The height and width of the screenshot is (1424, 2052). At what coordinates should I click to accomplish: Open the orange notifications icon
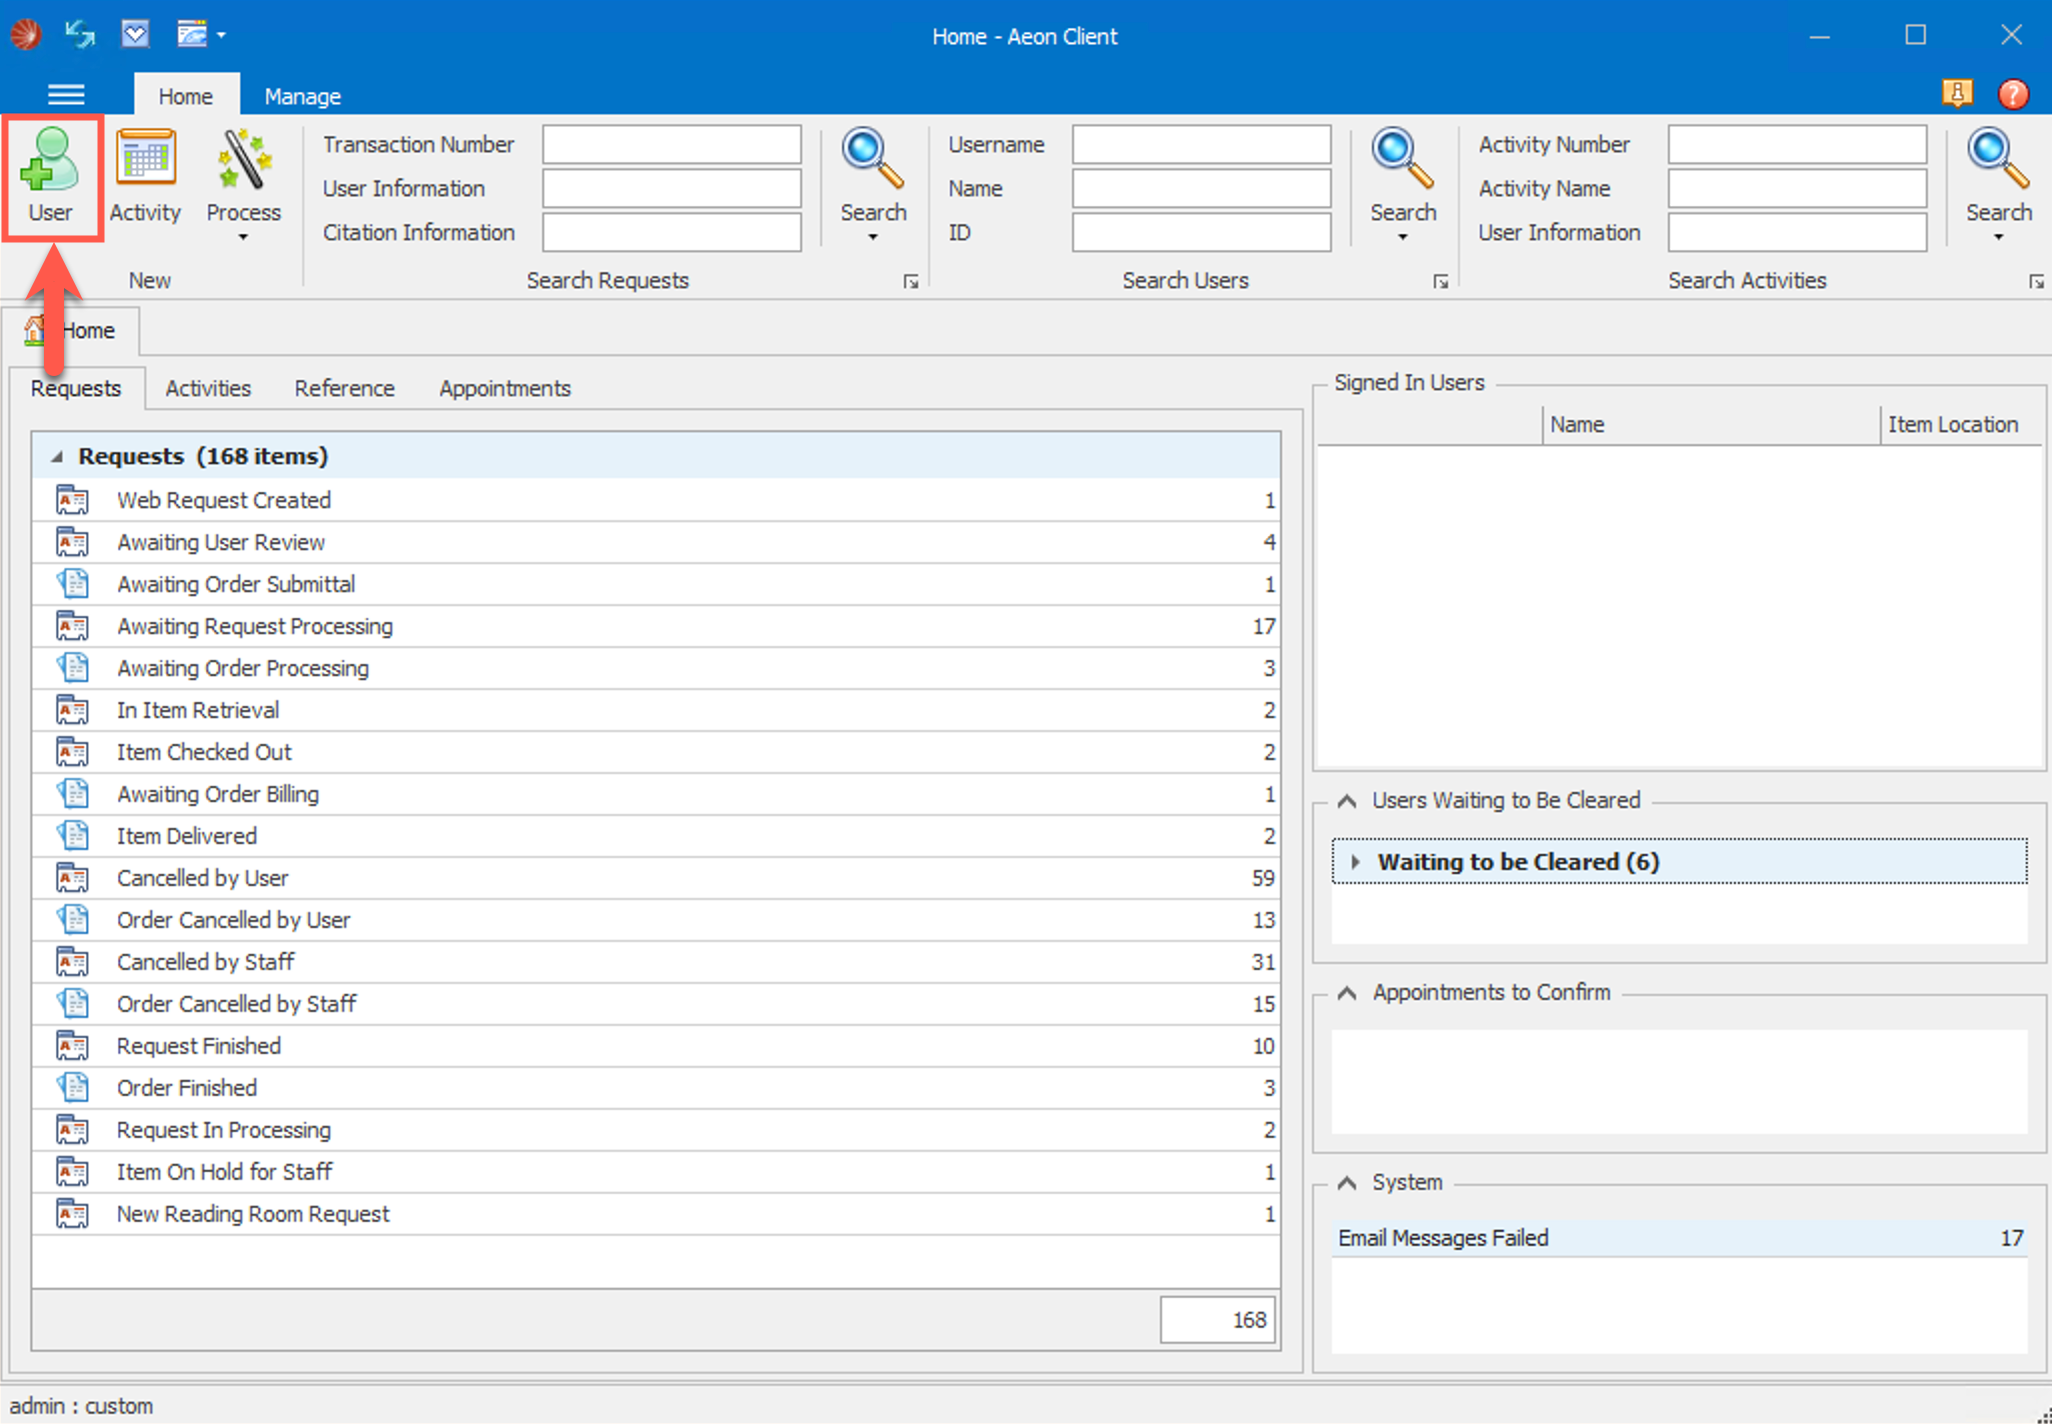click(x=1957, y=94)
